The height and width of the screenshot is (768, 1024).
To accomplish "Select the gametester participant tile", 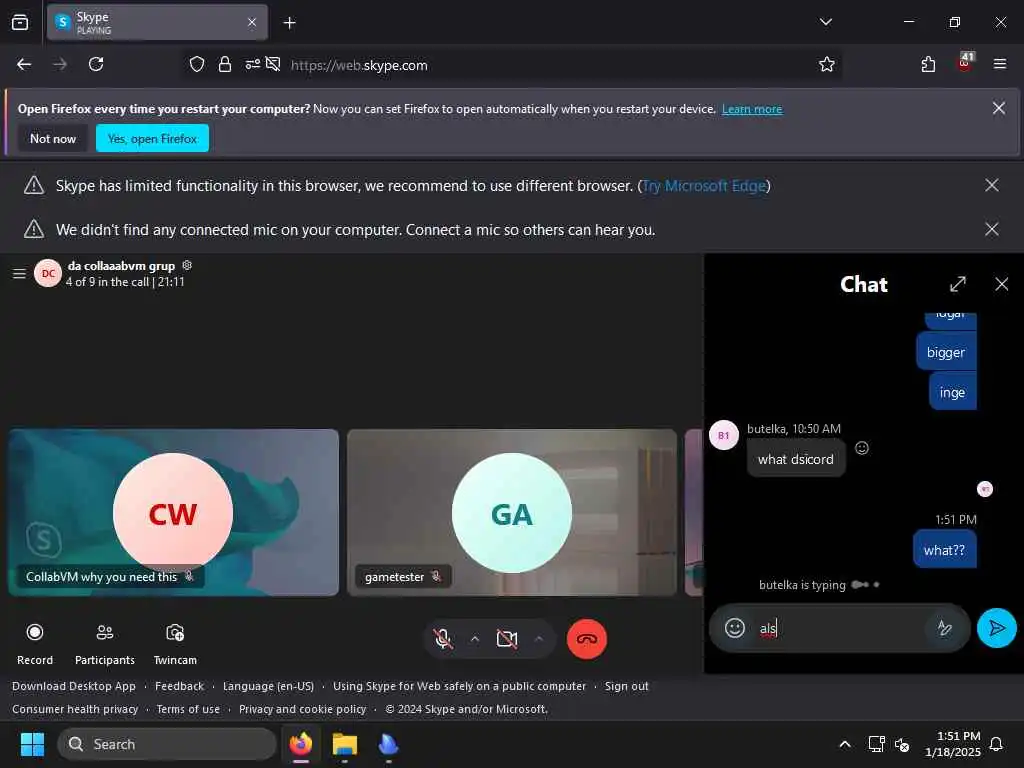I will (x=512, y=513).
